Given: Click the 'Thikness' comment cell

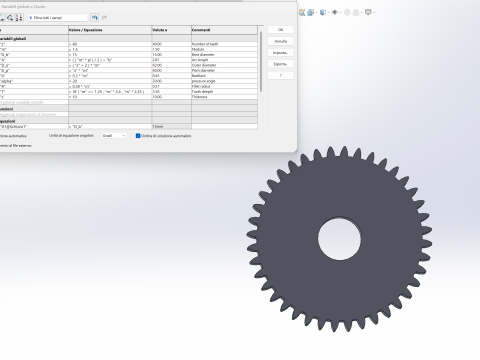Looking at the screenshot, I should 224,97.
